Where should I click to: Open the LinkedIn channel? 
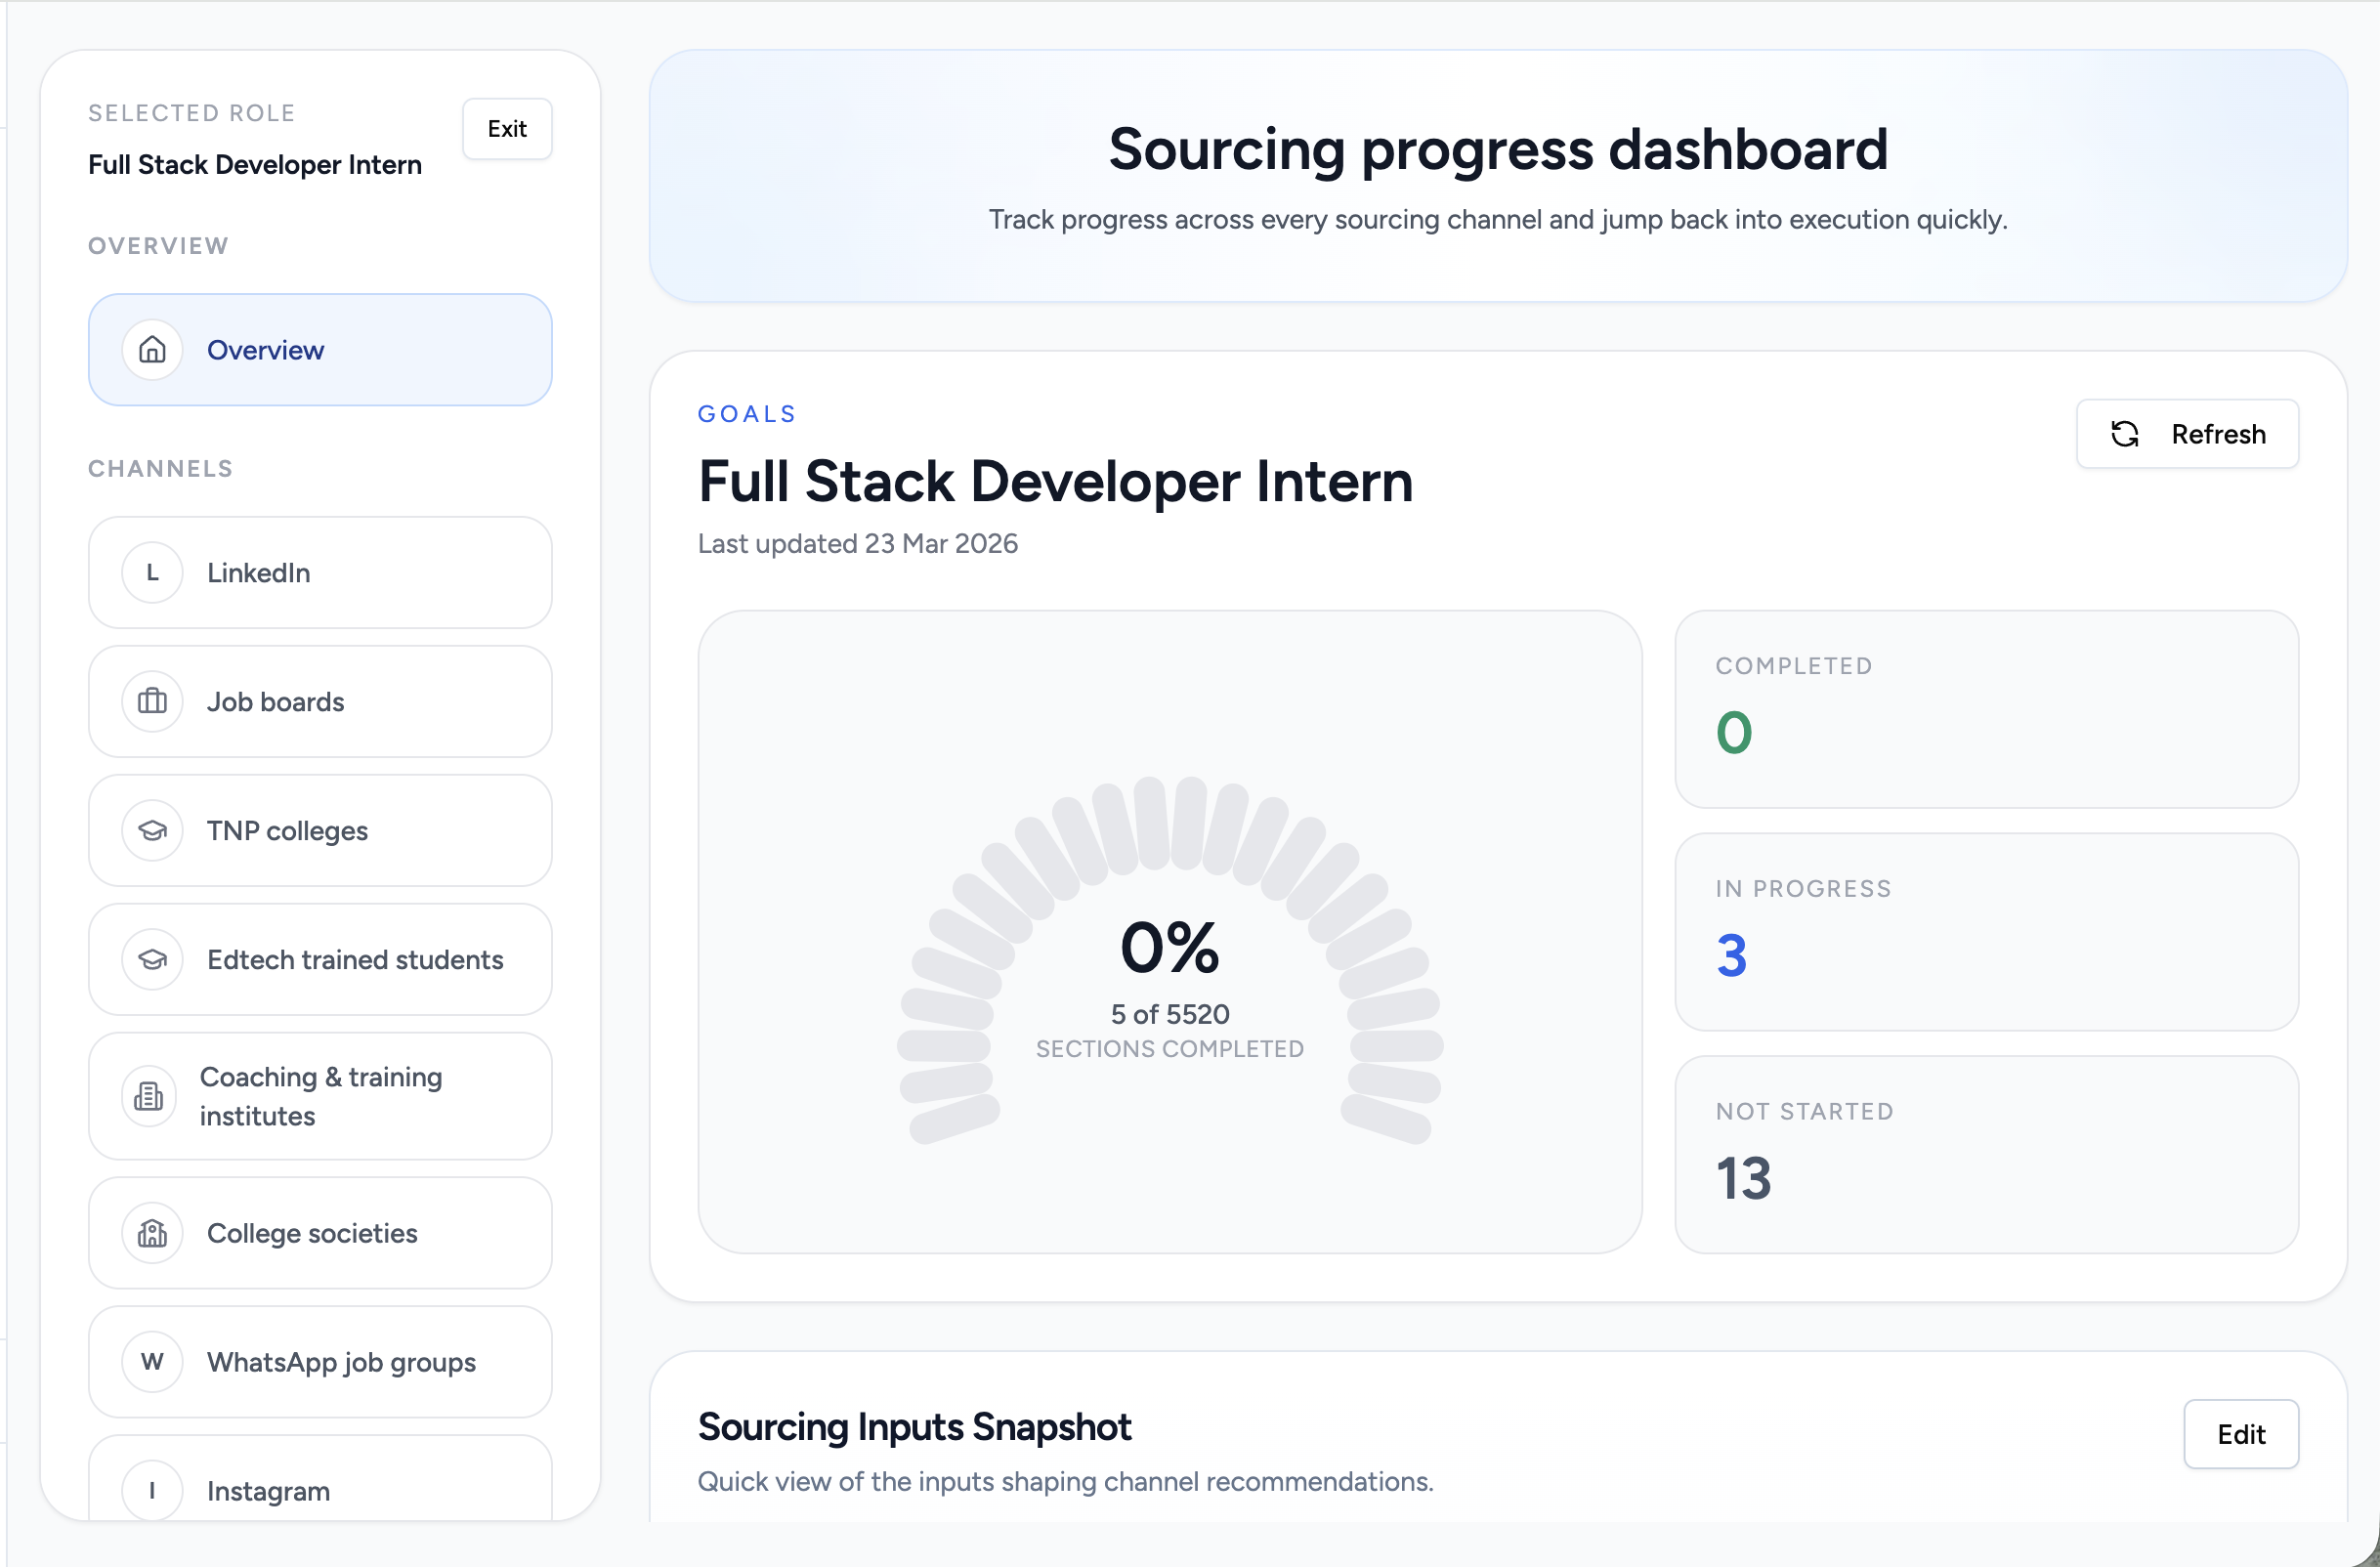pyautogui.click(x=320, y=573)
